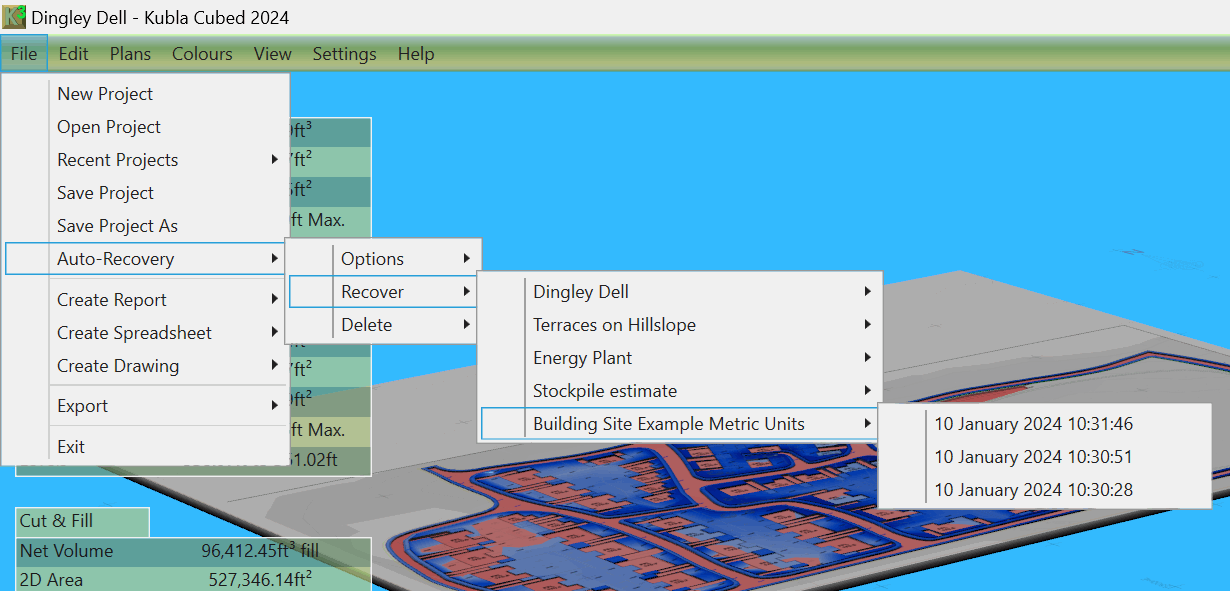Viewport: 1230px width, 591px height.
Task: Open the Plans menu
Action: pos(130,54)
